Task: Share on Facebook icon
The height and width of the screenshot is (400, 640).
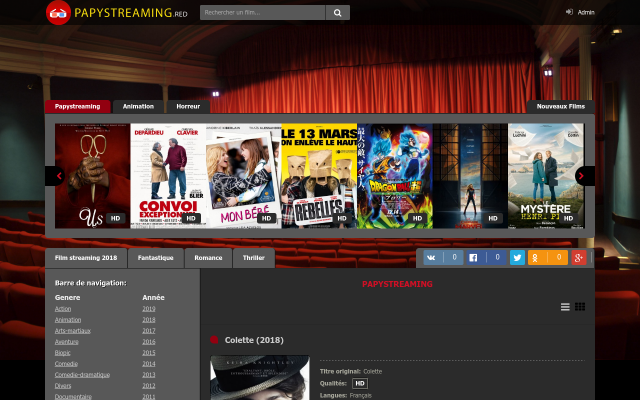Action: 473,258
